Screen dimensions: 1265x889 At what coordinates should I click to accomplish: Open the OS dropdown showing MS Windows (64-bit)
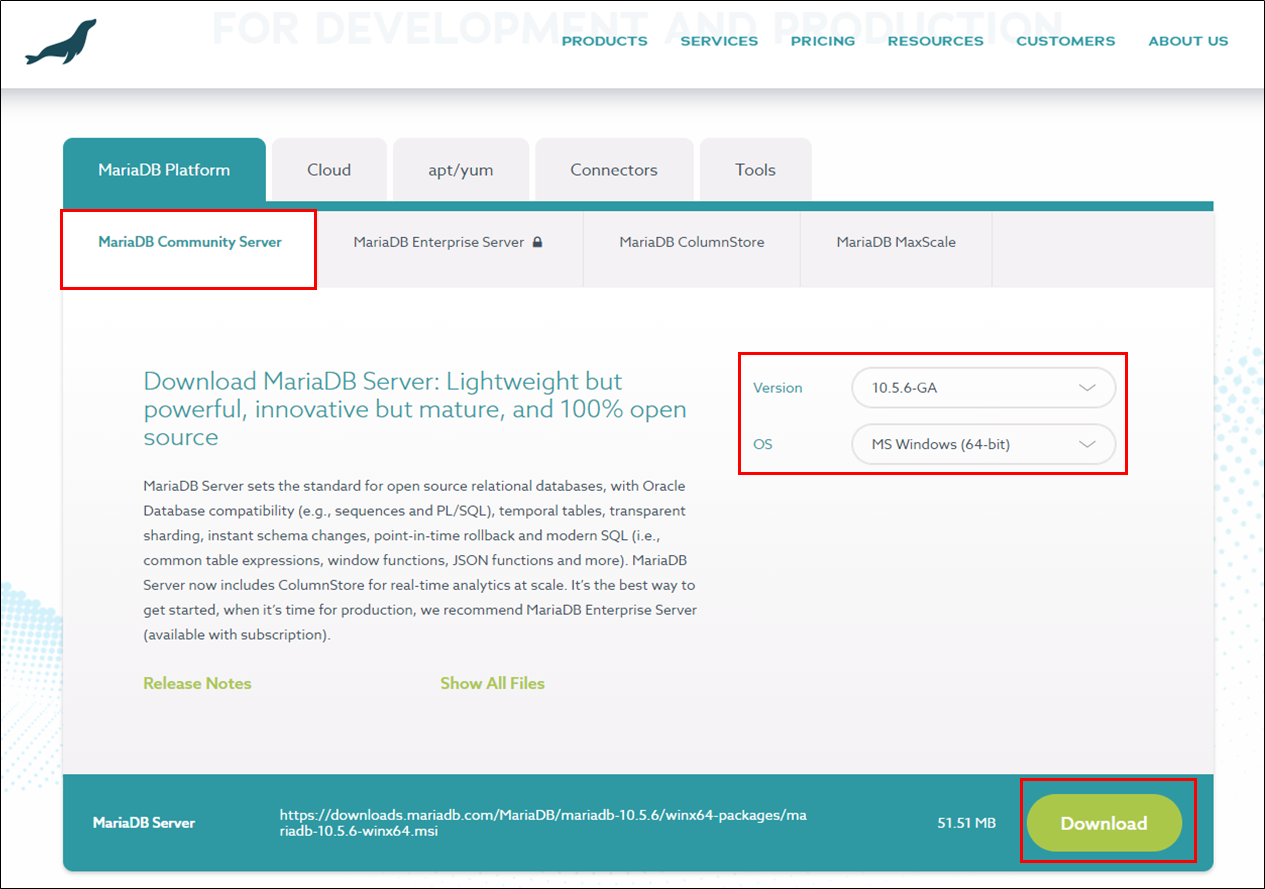[x=983, y=444]
